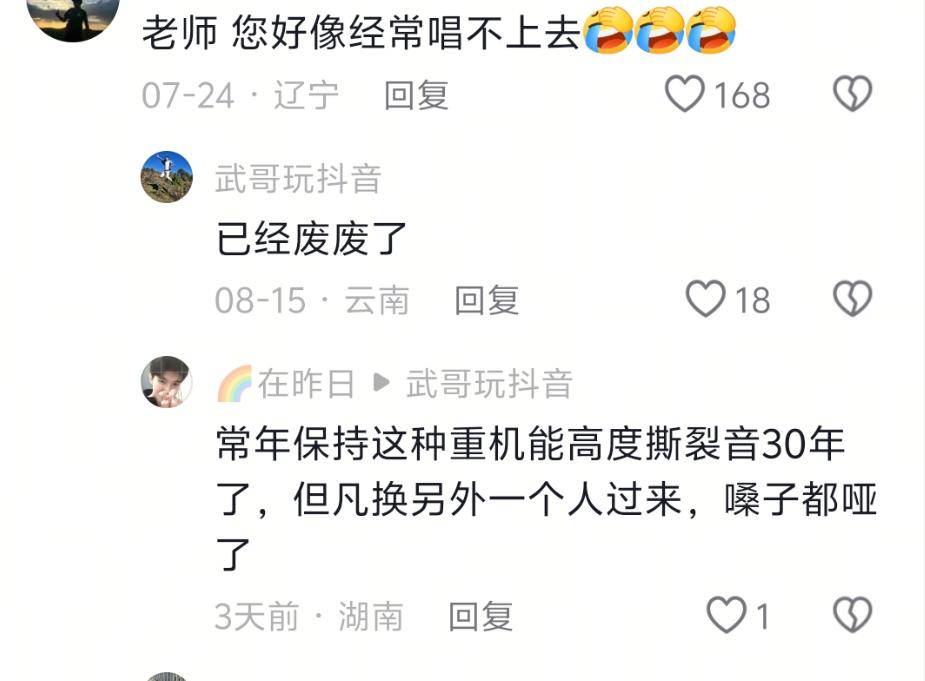This screenshot has height=681, width=925.
Task: Reply to the 3天前 湖南 comment
Action: point(480,617)
